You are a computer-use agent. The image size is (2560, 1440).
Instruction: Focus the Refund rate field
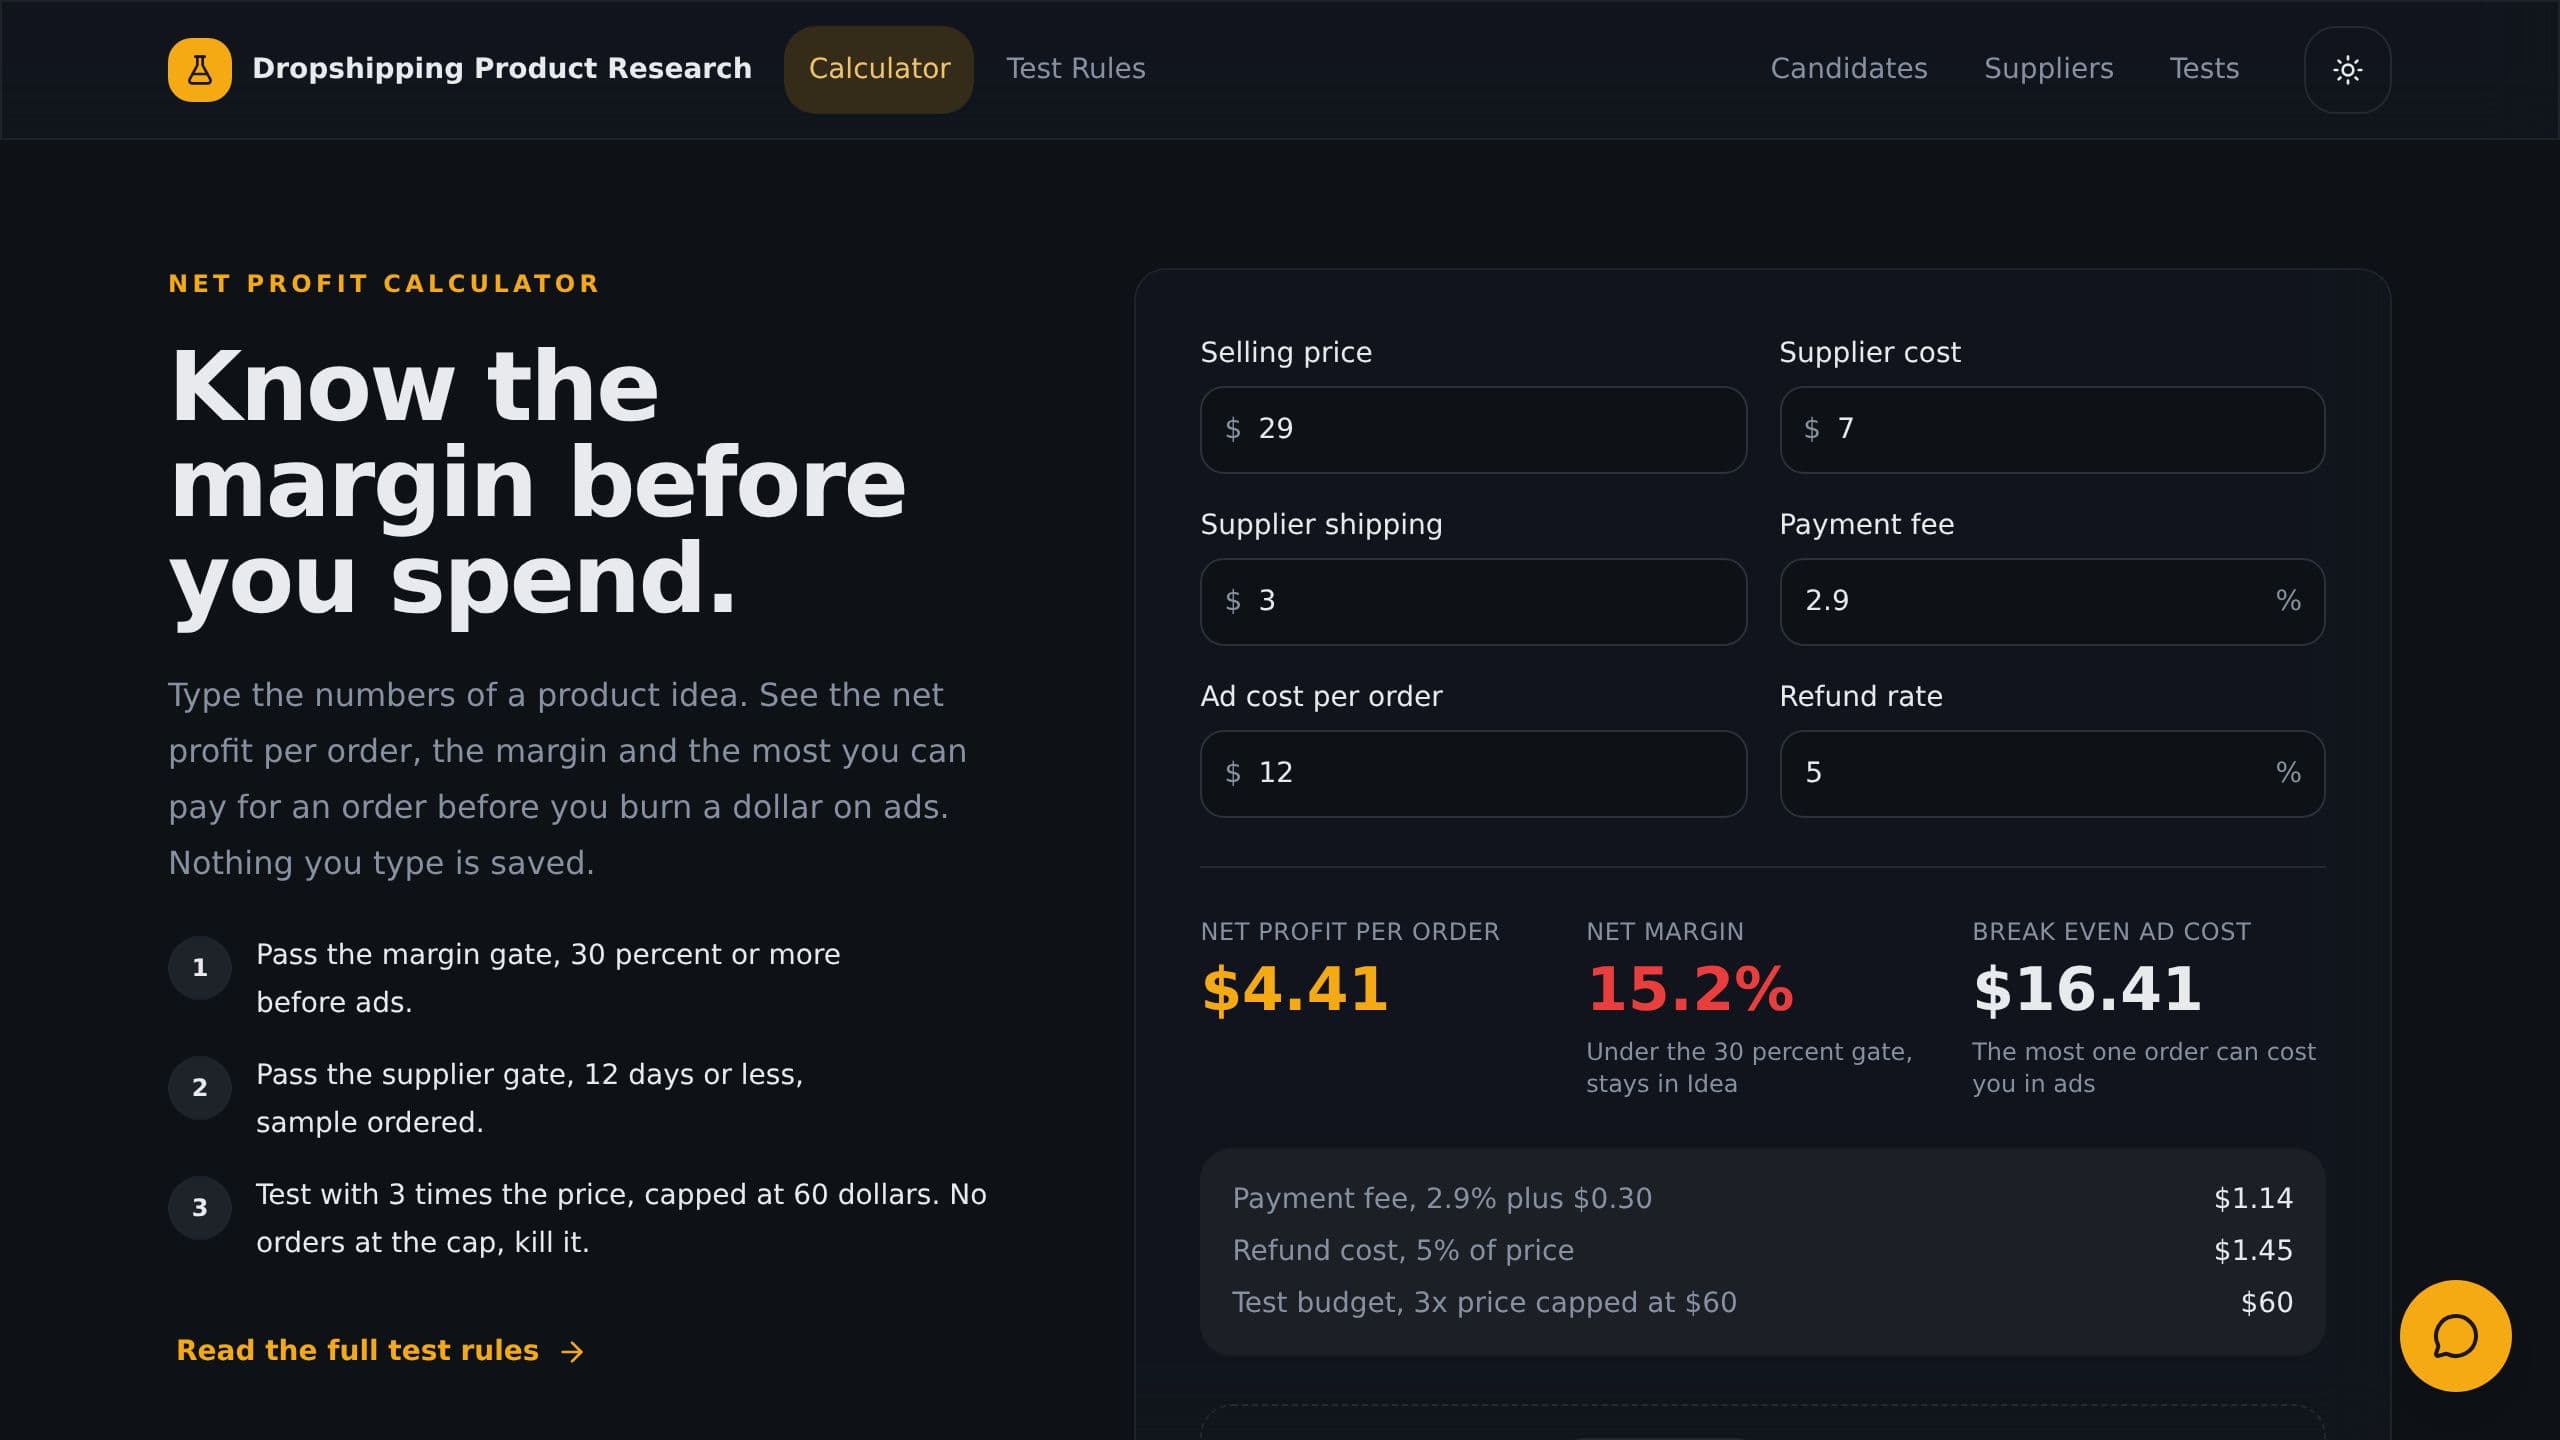(x=2052, y=774)
